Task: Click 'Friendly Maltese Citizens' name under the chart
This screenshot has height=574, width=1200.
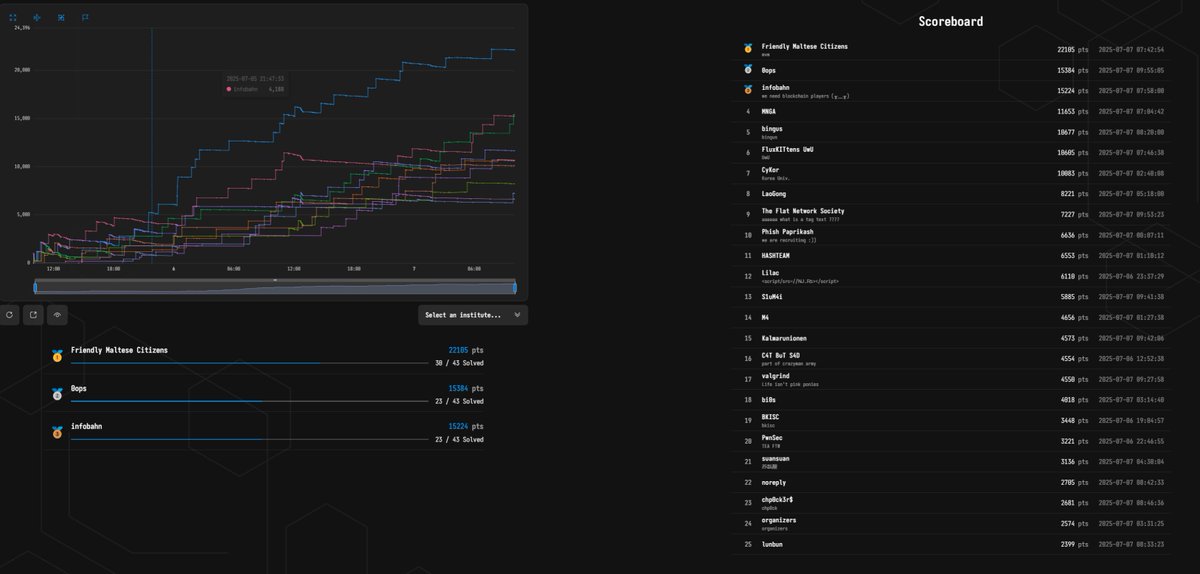Action: pos(119,350)
